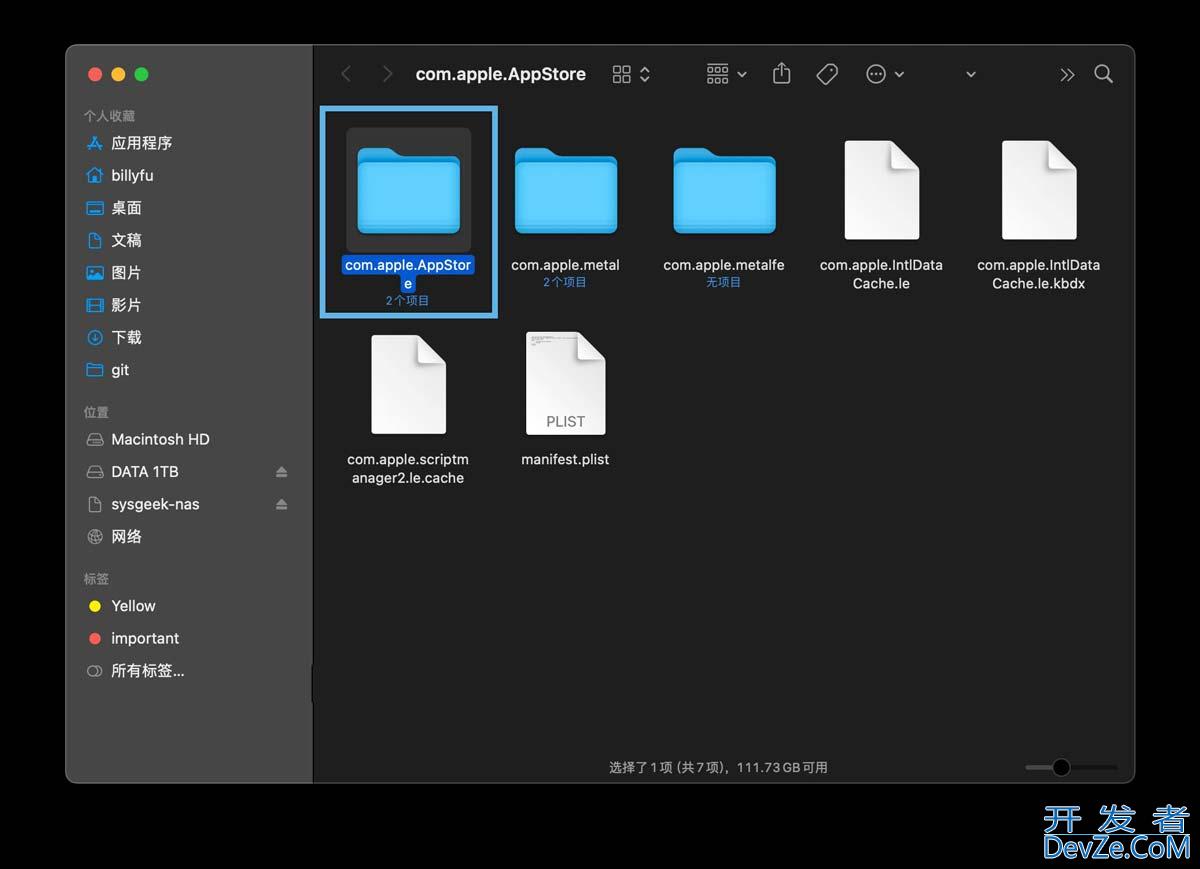The height and width of the screenshot is (869, 1200).
Task: Click the com.apple.IntlDataCache.le.kbdx filename text
Action: coord(1039,274)
